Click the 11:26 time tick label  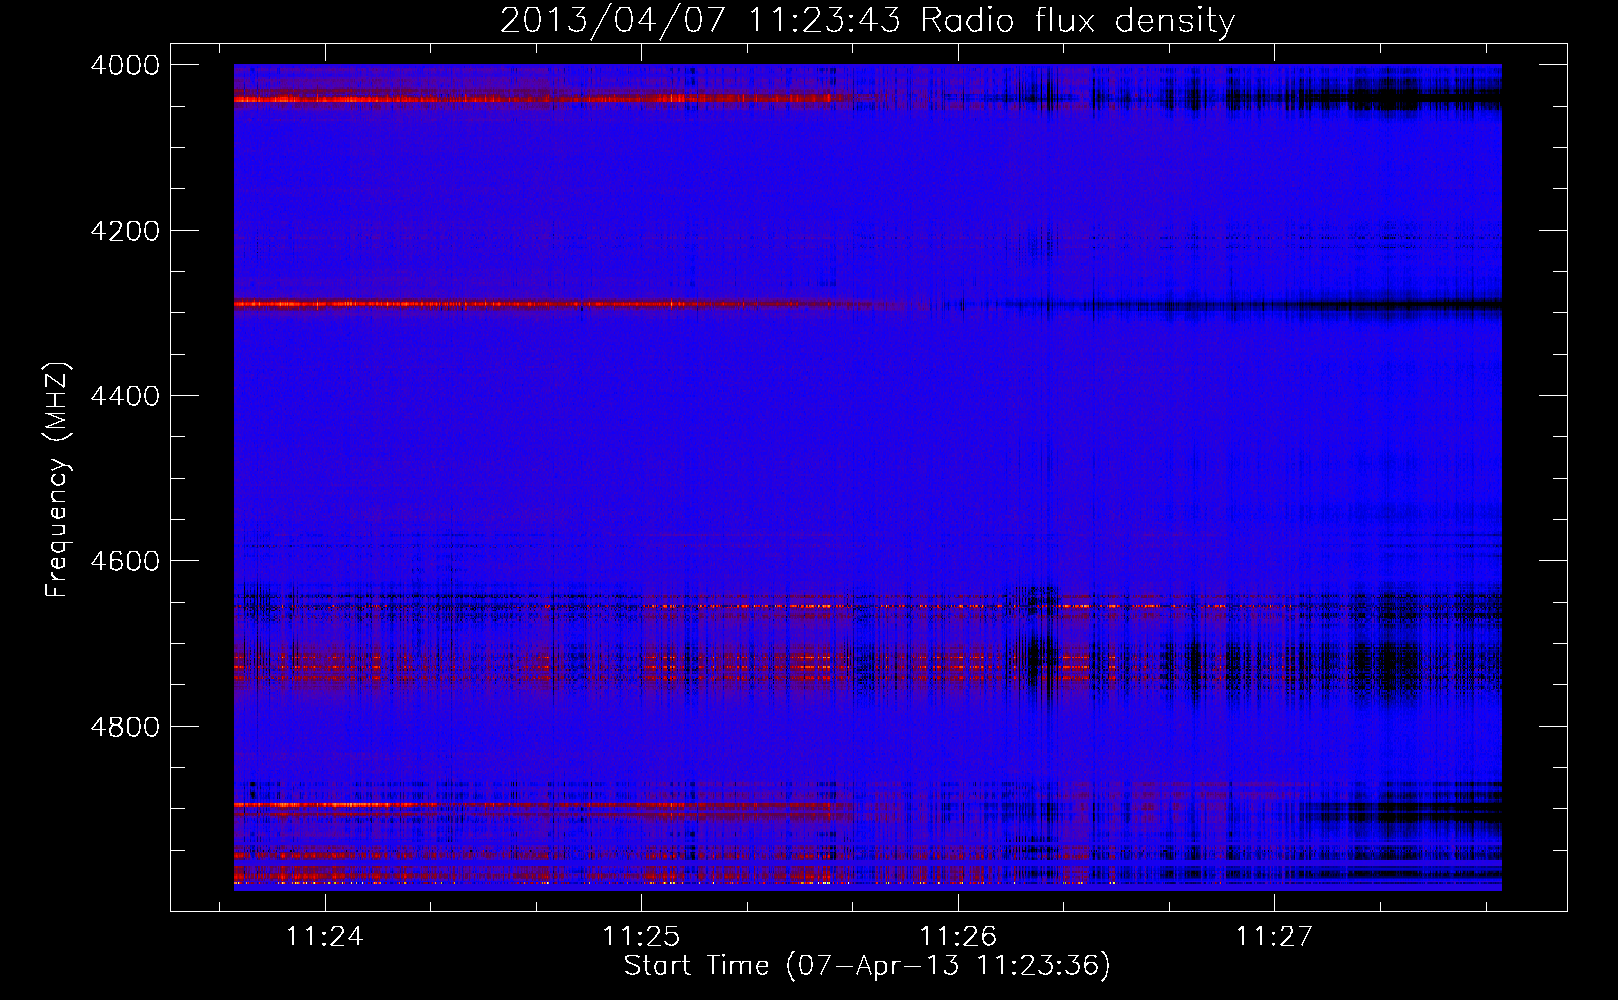(958, 936)
